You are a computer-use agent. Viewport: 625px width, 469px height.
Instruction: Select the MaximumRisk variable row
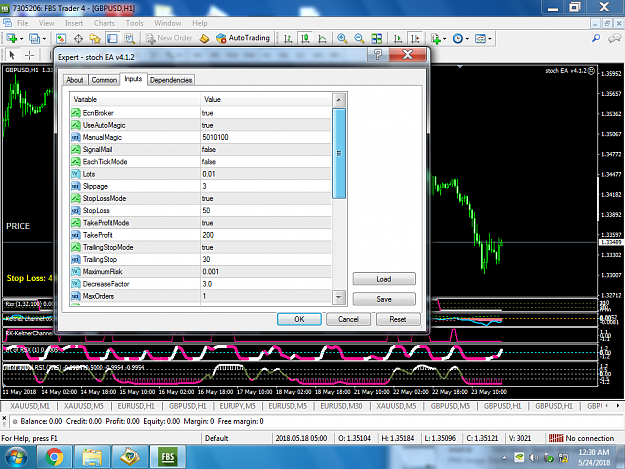pyautogui.click(x=200, y=272)
